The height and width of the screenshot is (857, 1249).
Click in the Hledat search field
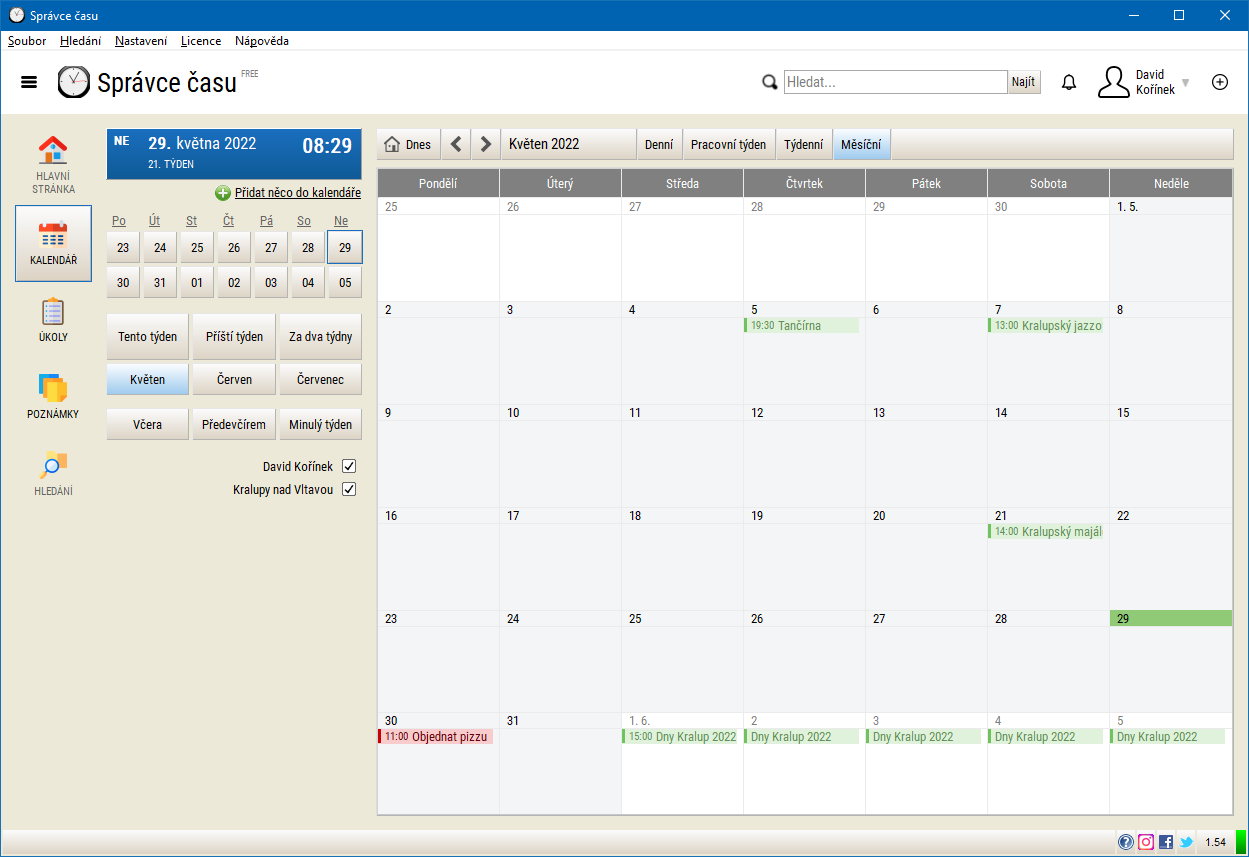[x=894, y=82]
